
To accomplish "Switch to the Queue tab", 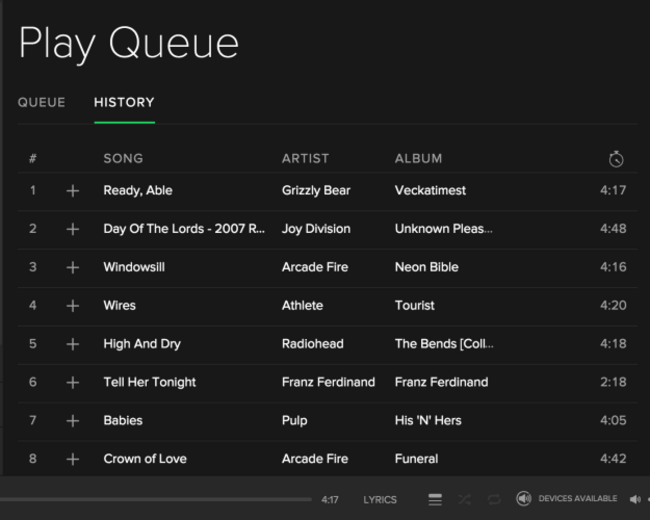I will pos(41,102).
